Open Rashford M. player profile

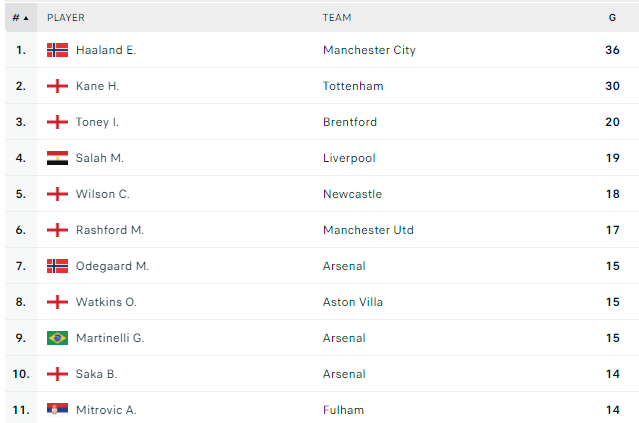110,230
